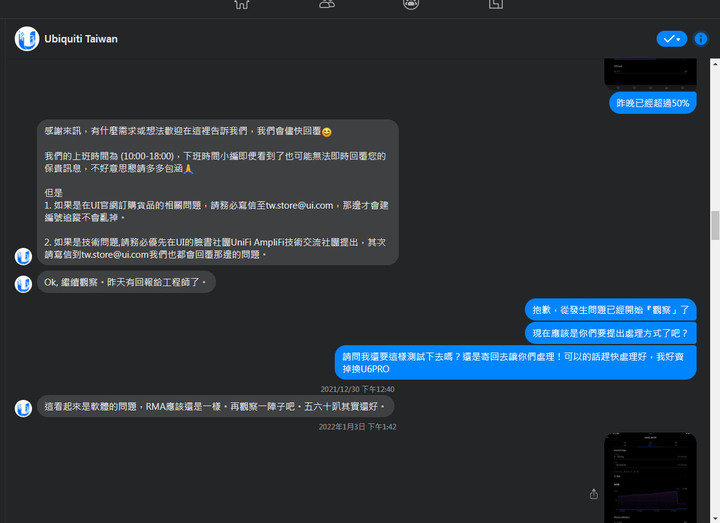The image size is (720, 523).
Task: Click message starting '抱歉，從發生問題'
Action: (x=611, y=309)
